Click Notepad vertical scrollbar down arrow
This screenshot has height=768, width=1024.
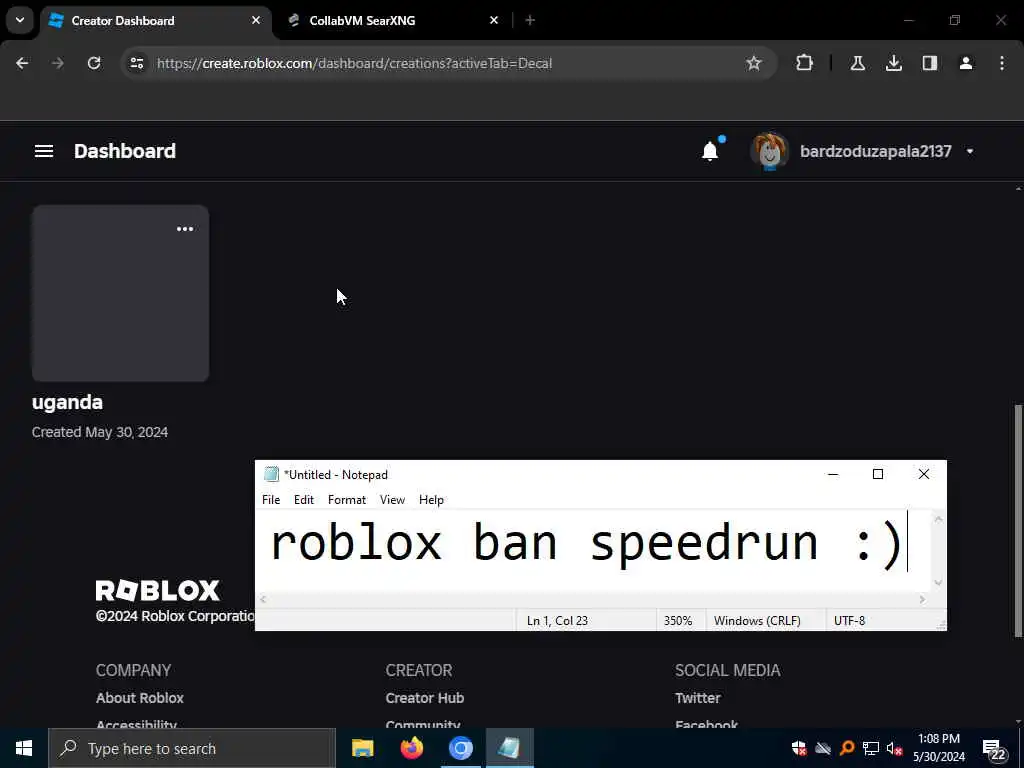click(938, 583)
